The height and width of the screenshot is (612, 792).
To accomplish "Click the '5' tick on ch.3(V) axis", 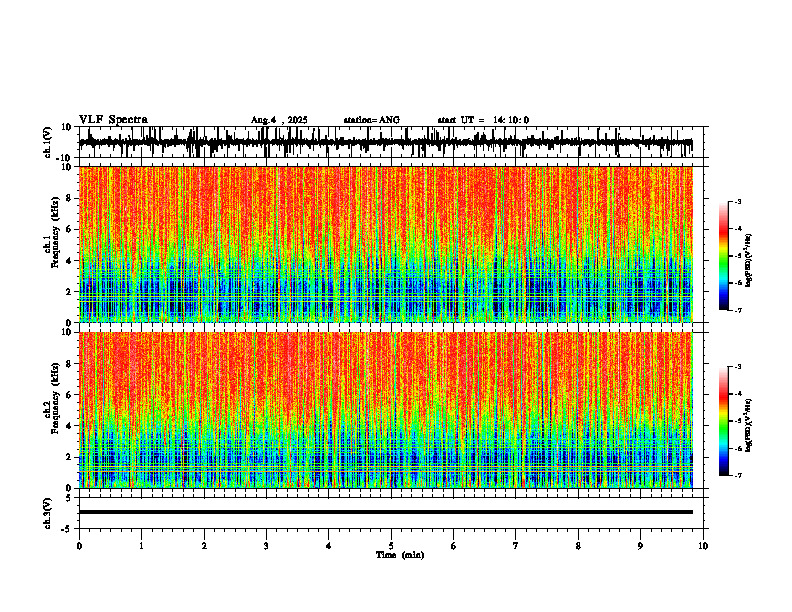I will [x=70, y=498].
